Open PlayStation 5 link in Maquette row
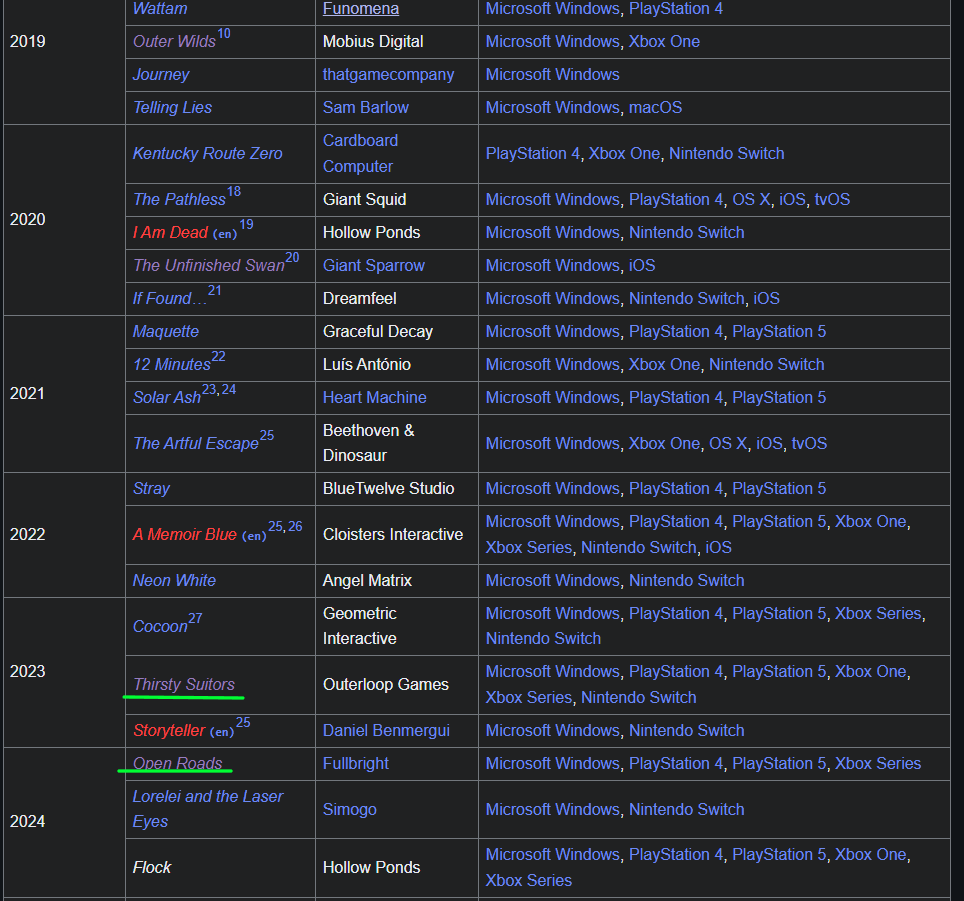The width and height of the screenshot is (964, 901). point(779,332)
